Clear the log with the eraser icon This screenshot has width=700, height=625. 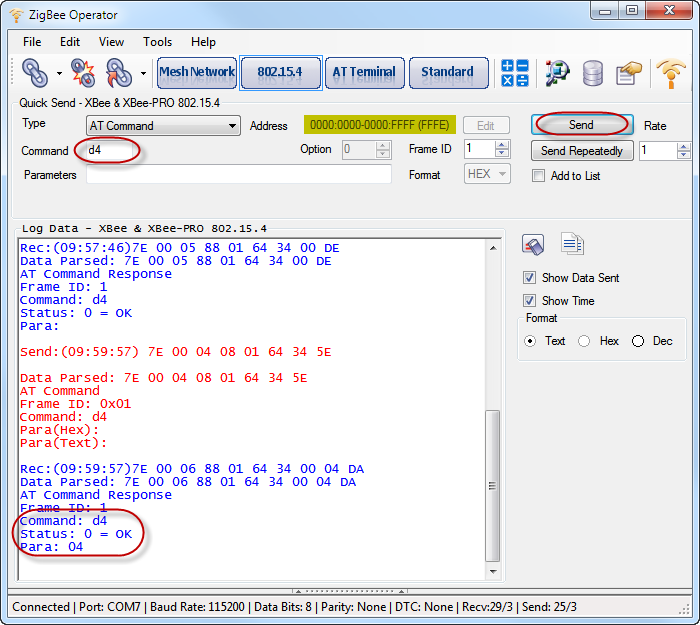point(533,245)
